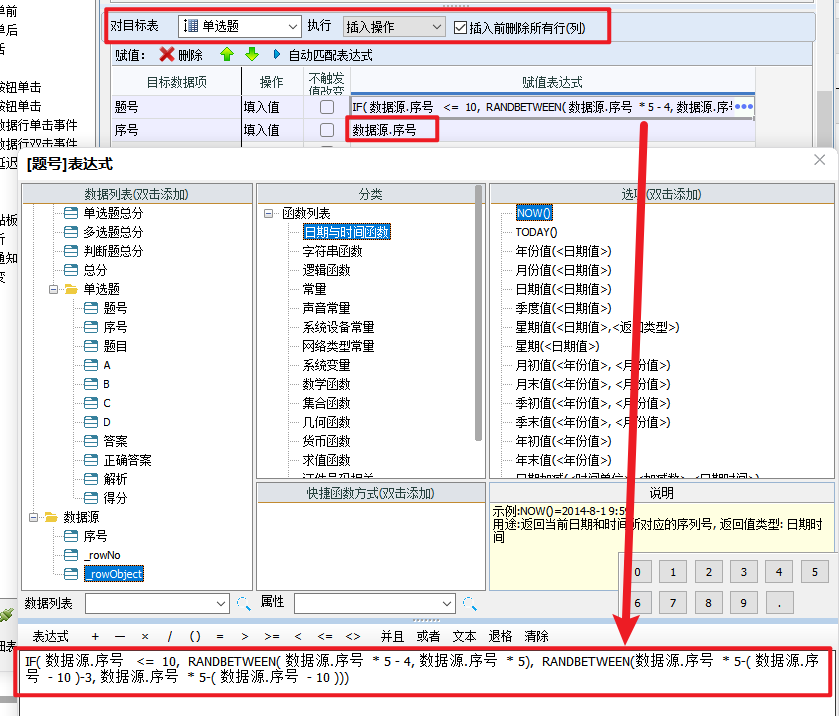Insert <= operator into expression
Image resolution: width=839 pixels, height=716 pixels.
pos(324,636)
